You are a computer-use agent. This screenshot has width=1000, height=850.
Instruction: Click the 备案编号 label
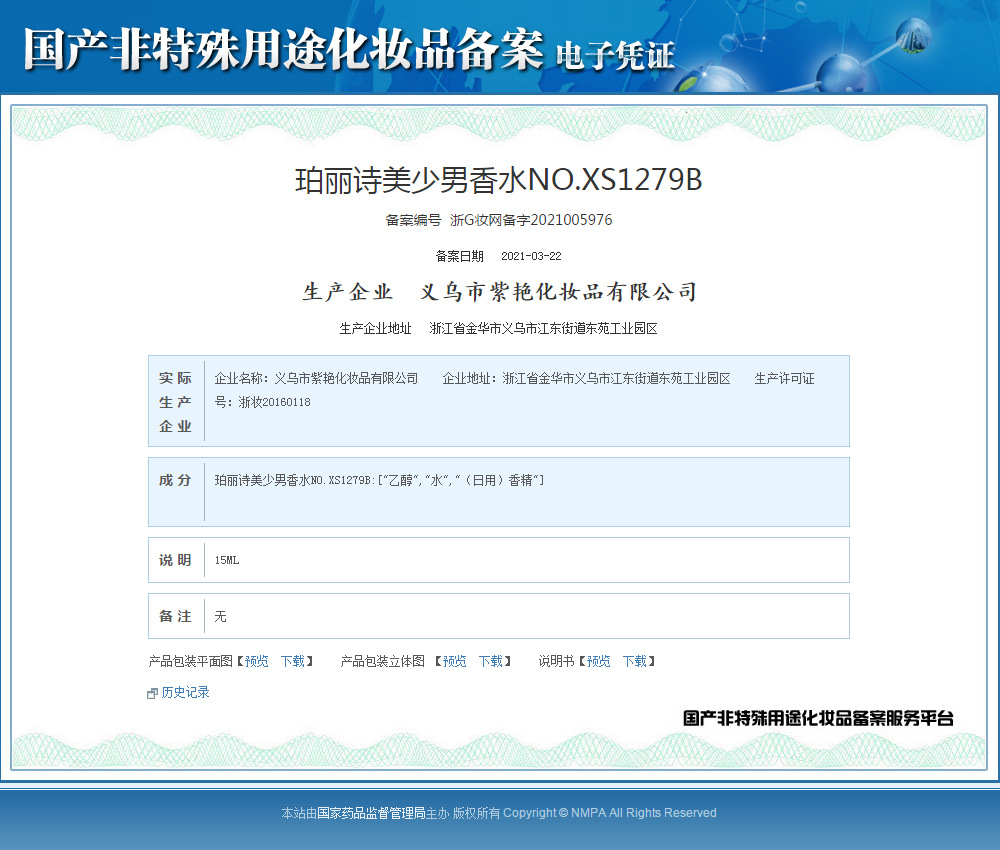point(413,220)
